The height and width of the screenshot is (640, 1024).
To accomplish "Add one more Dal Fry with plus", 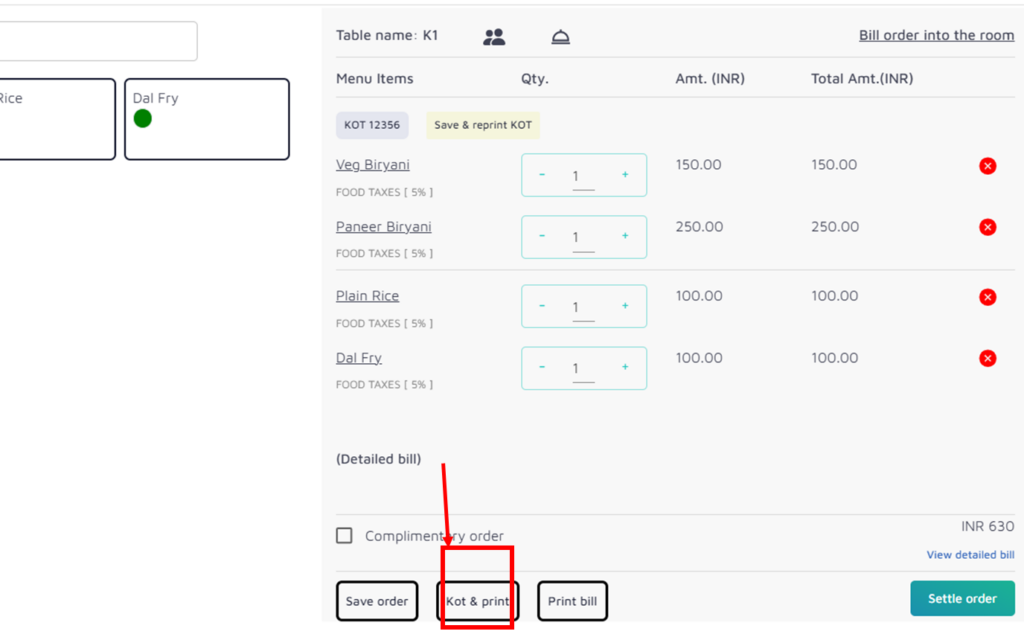I will tap(625, 367).
